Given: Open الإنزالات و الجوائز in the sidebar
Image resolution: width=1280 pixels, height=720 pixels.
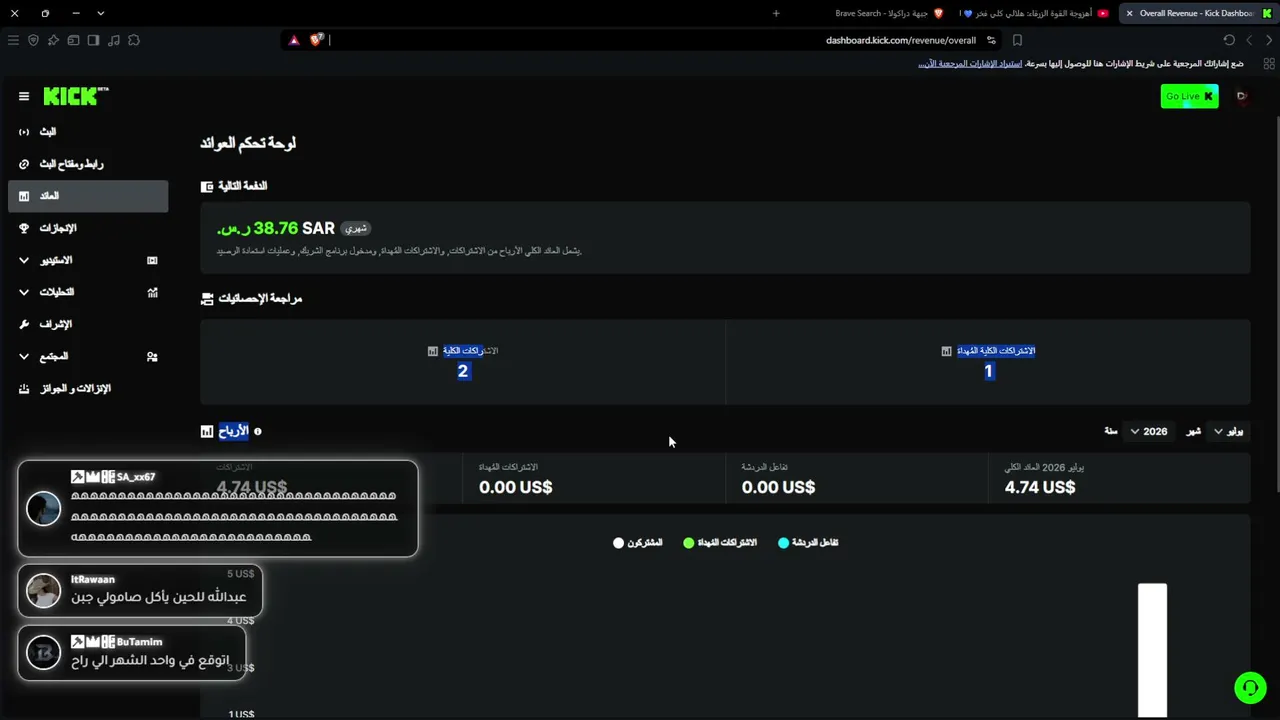Looking at the screenshot, I should [x=88, y=388].
